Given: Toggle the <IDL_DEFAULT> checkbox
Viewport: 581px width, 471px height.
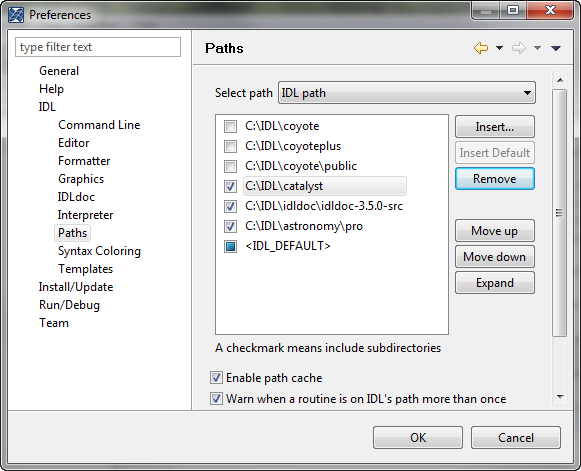Looking at the screenshot, I should click(230, 246).
